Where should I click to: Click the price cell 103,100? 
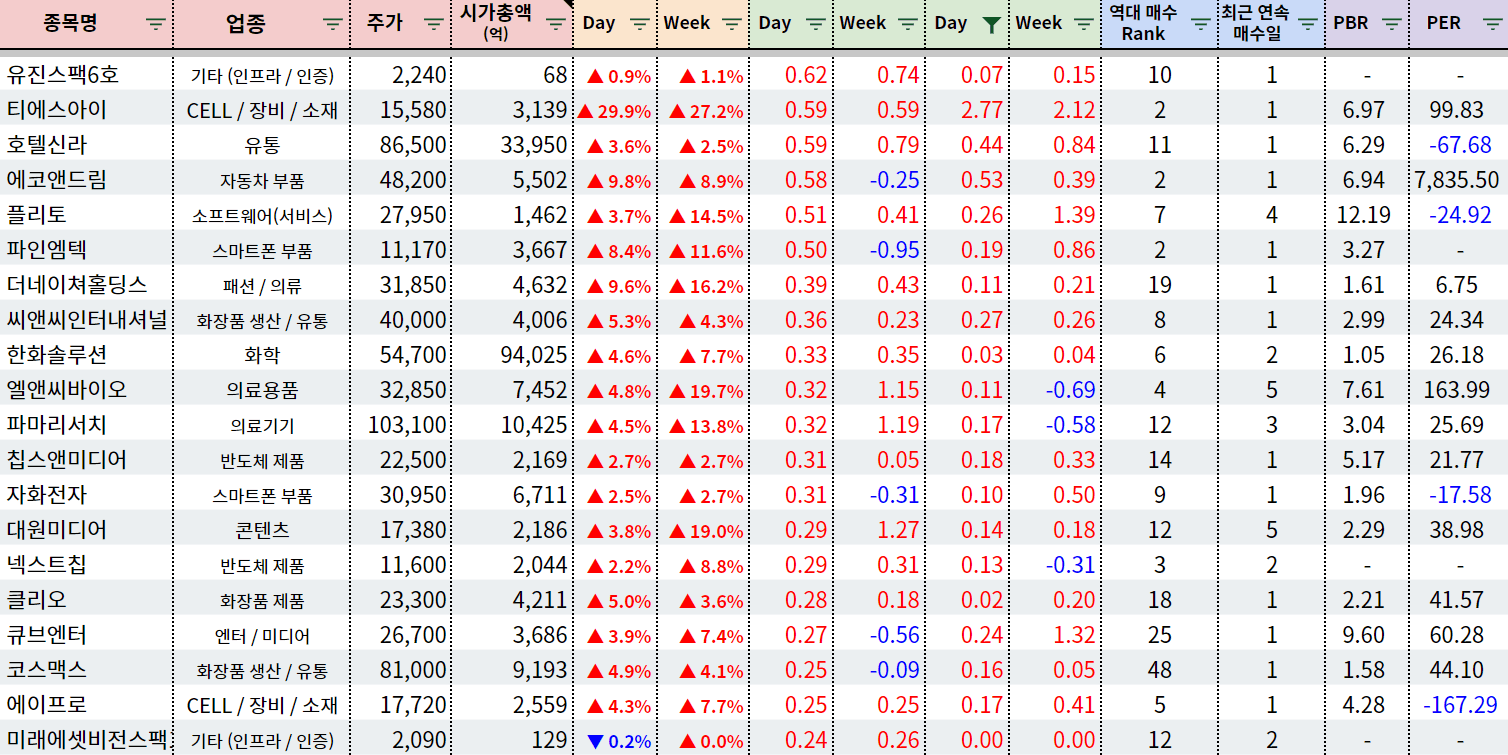400,425
